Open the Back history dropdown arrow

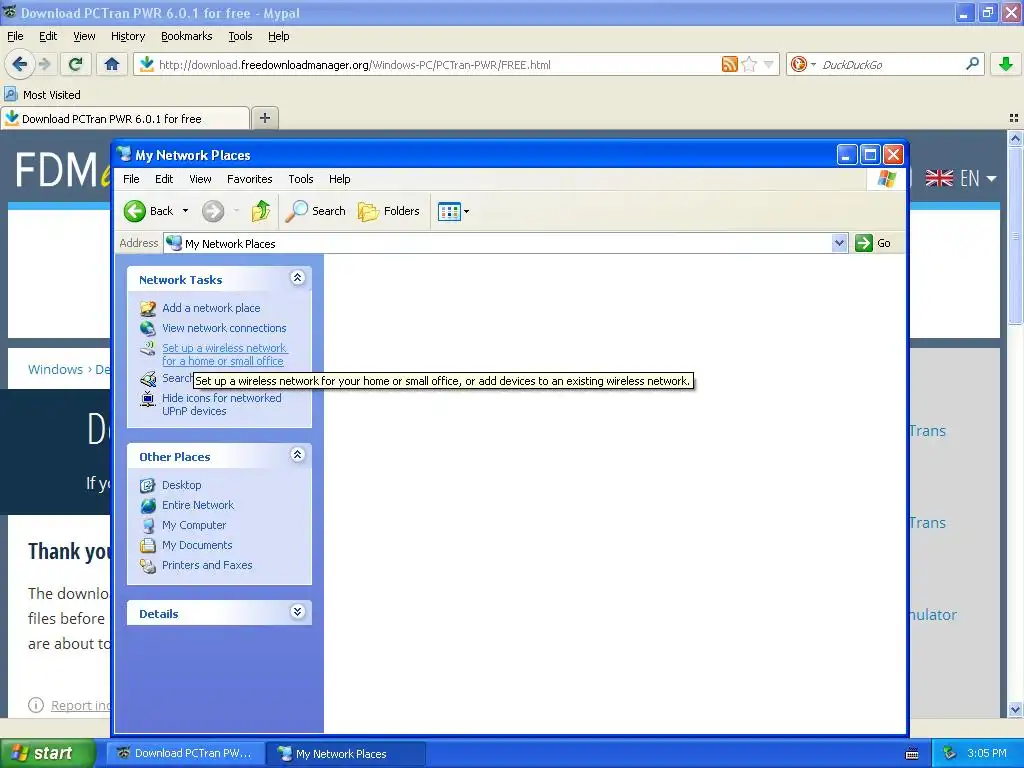coord(185,211)
